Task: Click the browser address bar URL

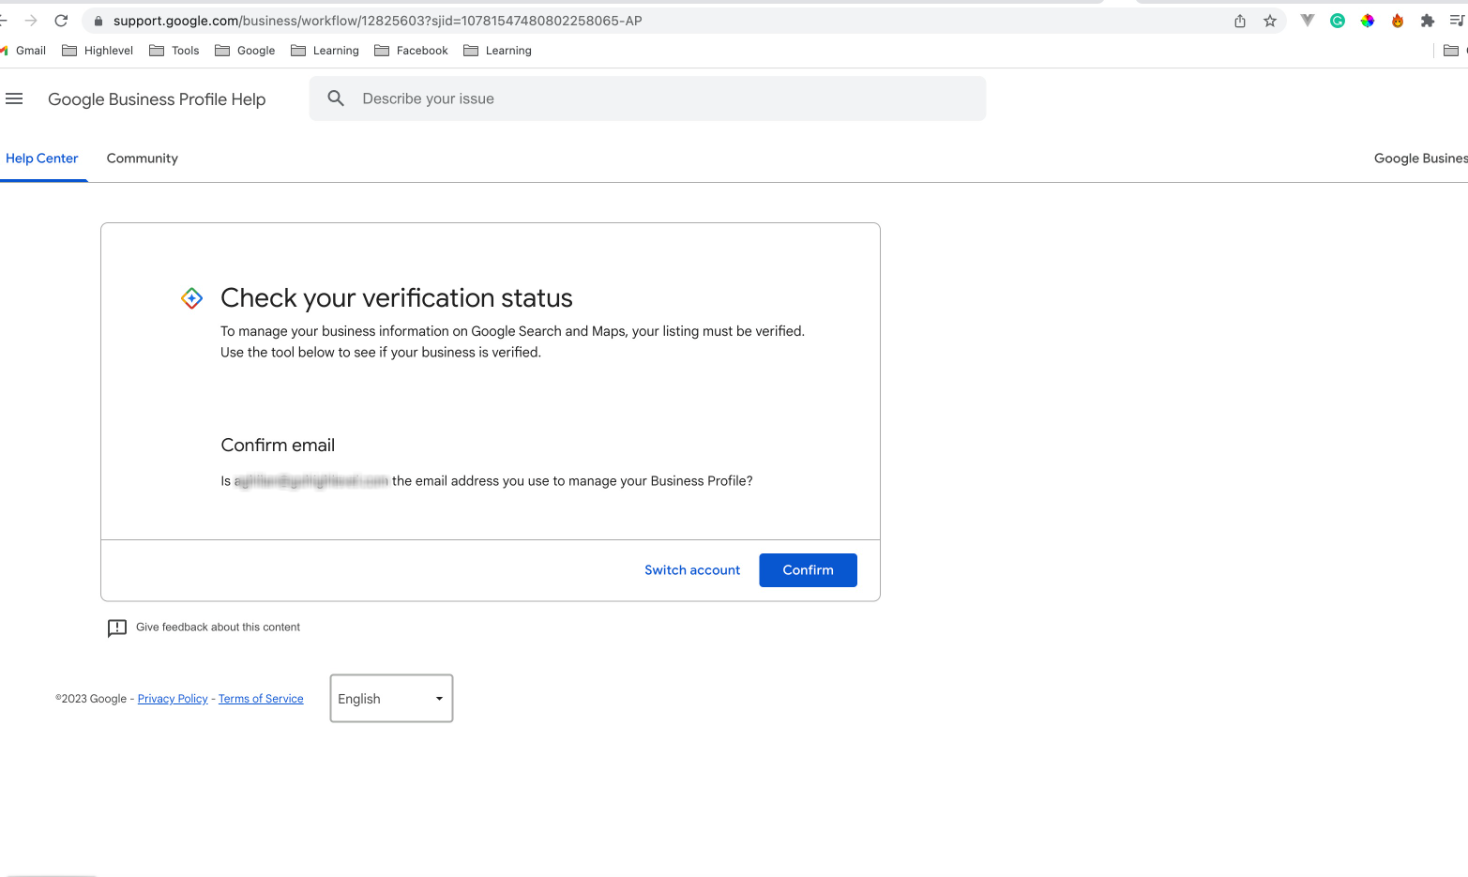Action: tap(378, 20)
